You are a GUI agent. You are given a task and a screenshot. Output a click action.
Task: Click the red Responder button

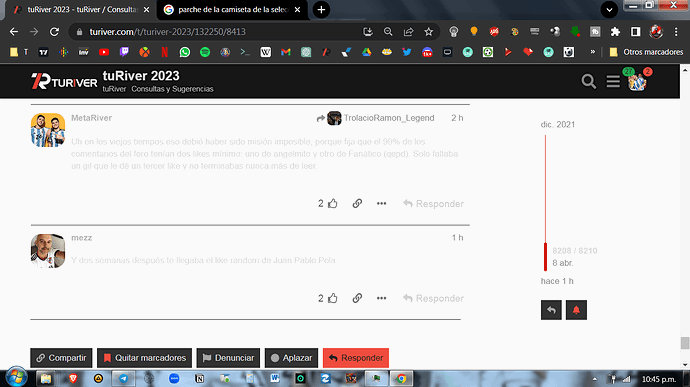point(356,358)
